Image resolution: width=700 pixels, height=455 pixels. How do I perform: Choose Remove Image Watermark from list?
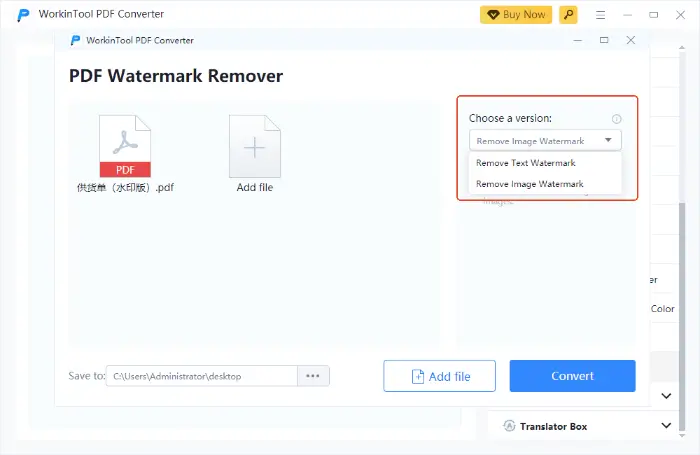click(545, 184)
